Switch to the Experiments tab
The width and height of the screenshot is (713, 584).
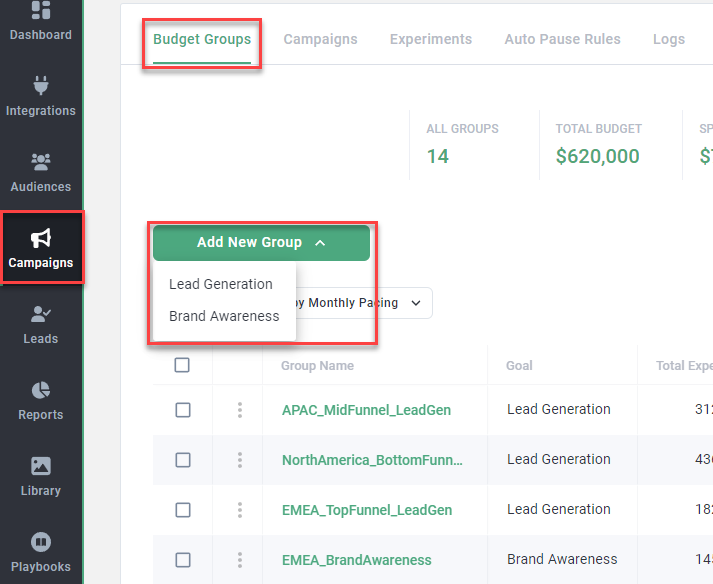[430, 39]
